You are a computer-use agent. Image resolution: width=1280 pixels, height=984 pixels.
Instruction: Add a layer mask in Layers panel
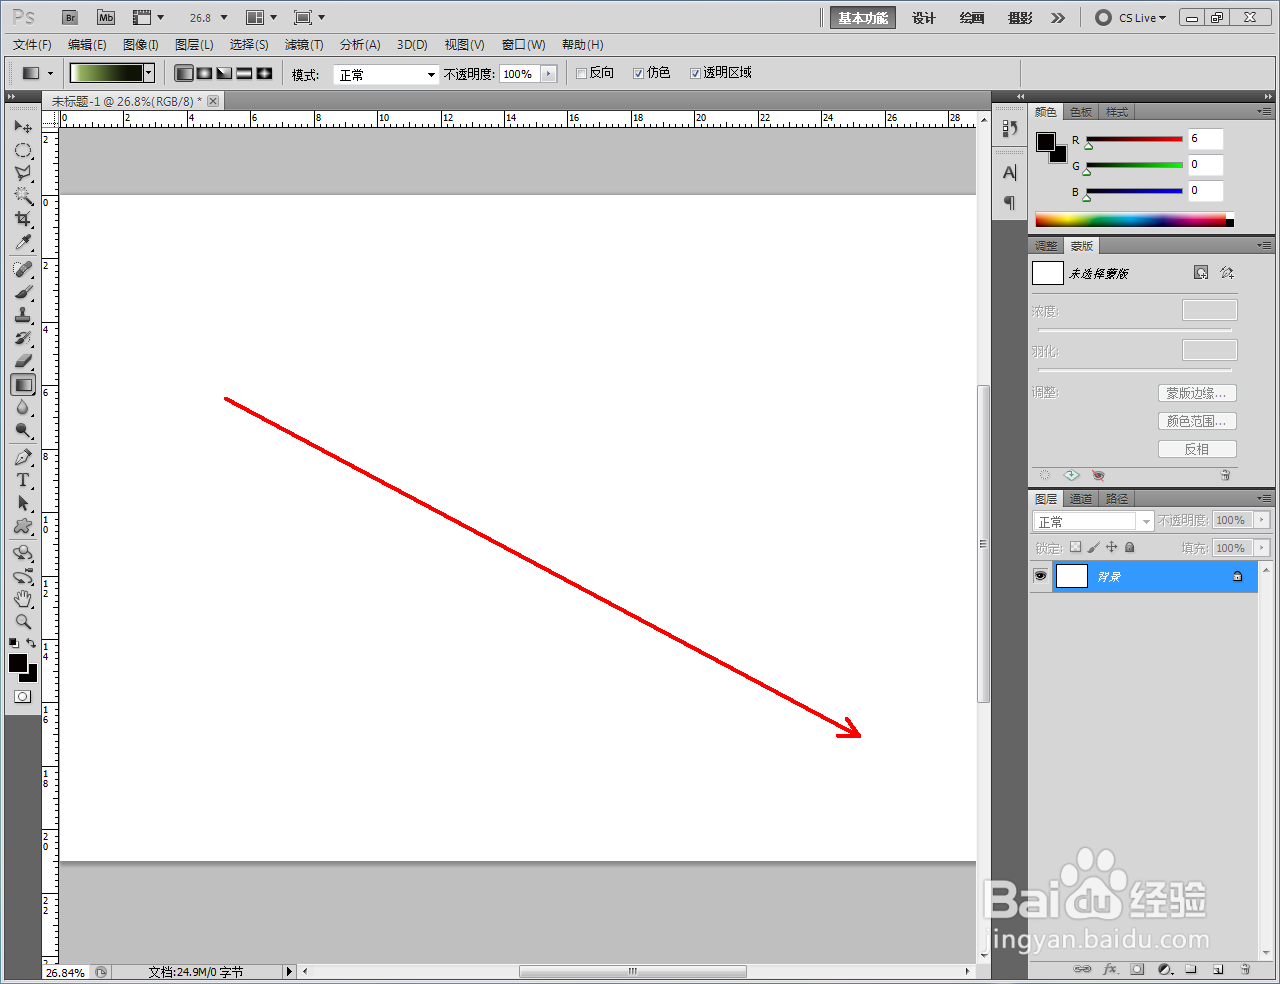click(1137, 969)
